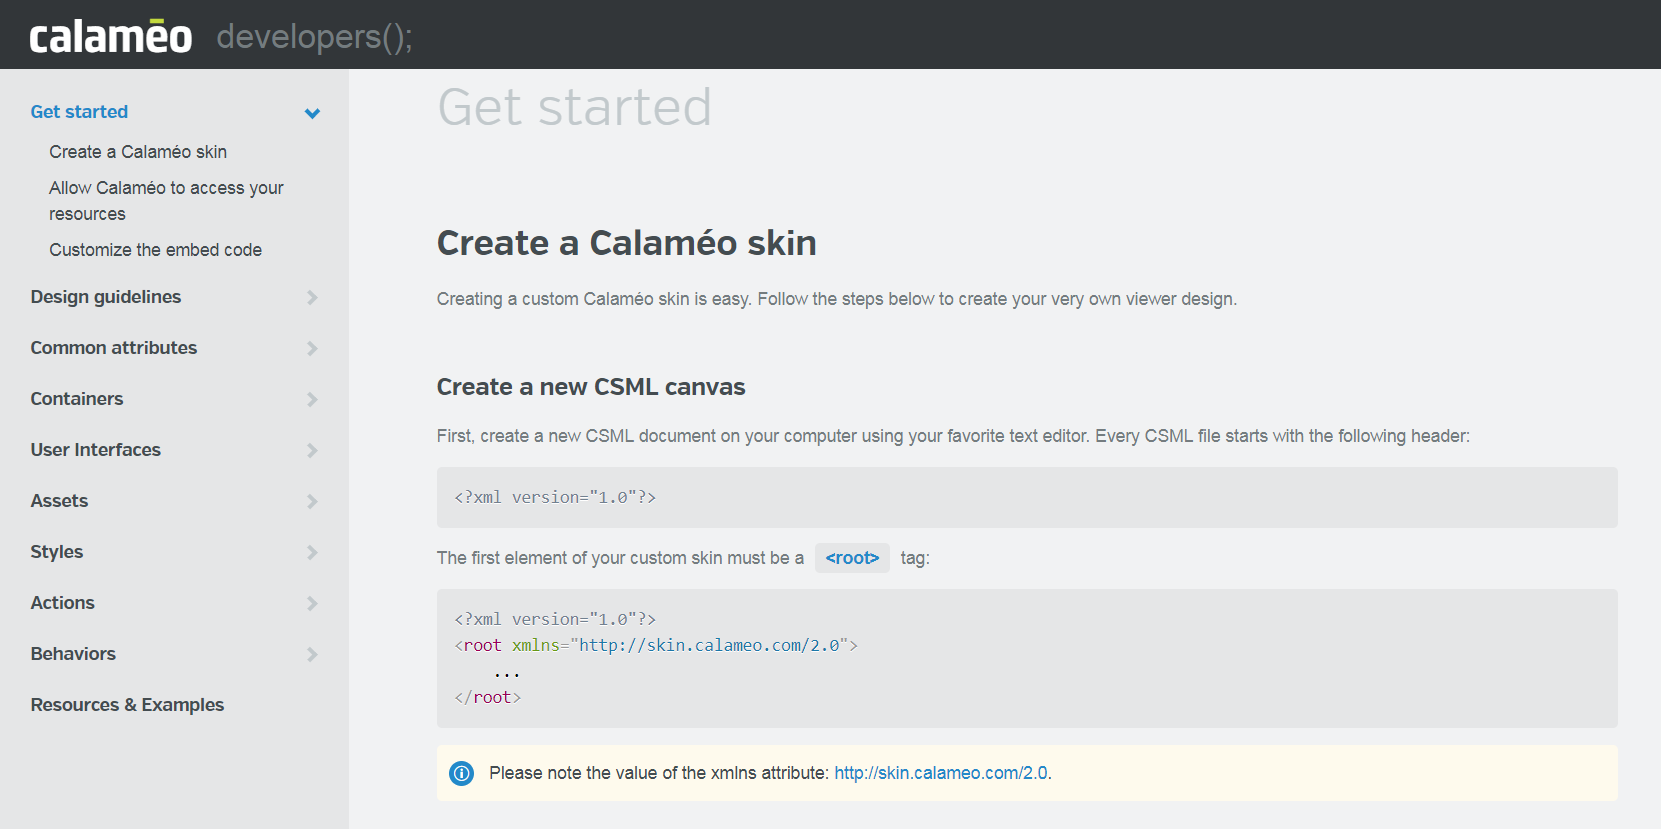Click the root xmlns code line

pos(656,645)
